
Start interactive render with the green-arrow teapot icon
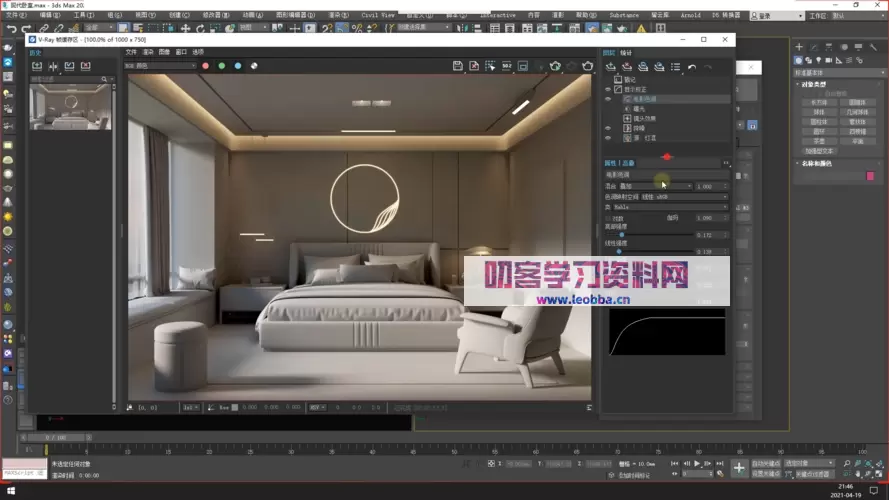tap(555, 66)
